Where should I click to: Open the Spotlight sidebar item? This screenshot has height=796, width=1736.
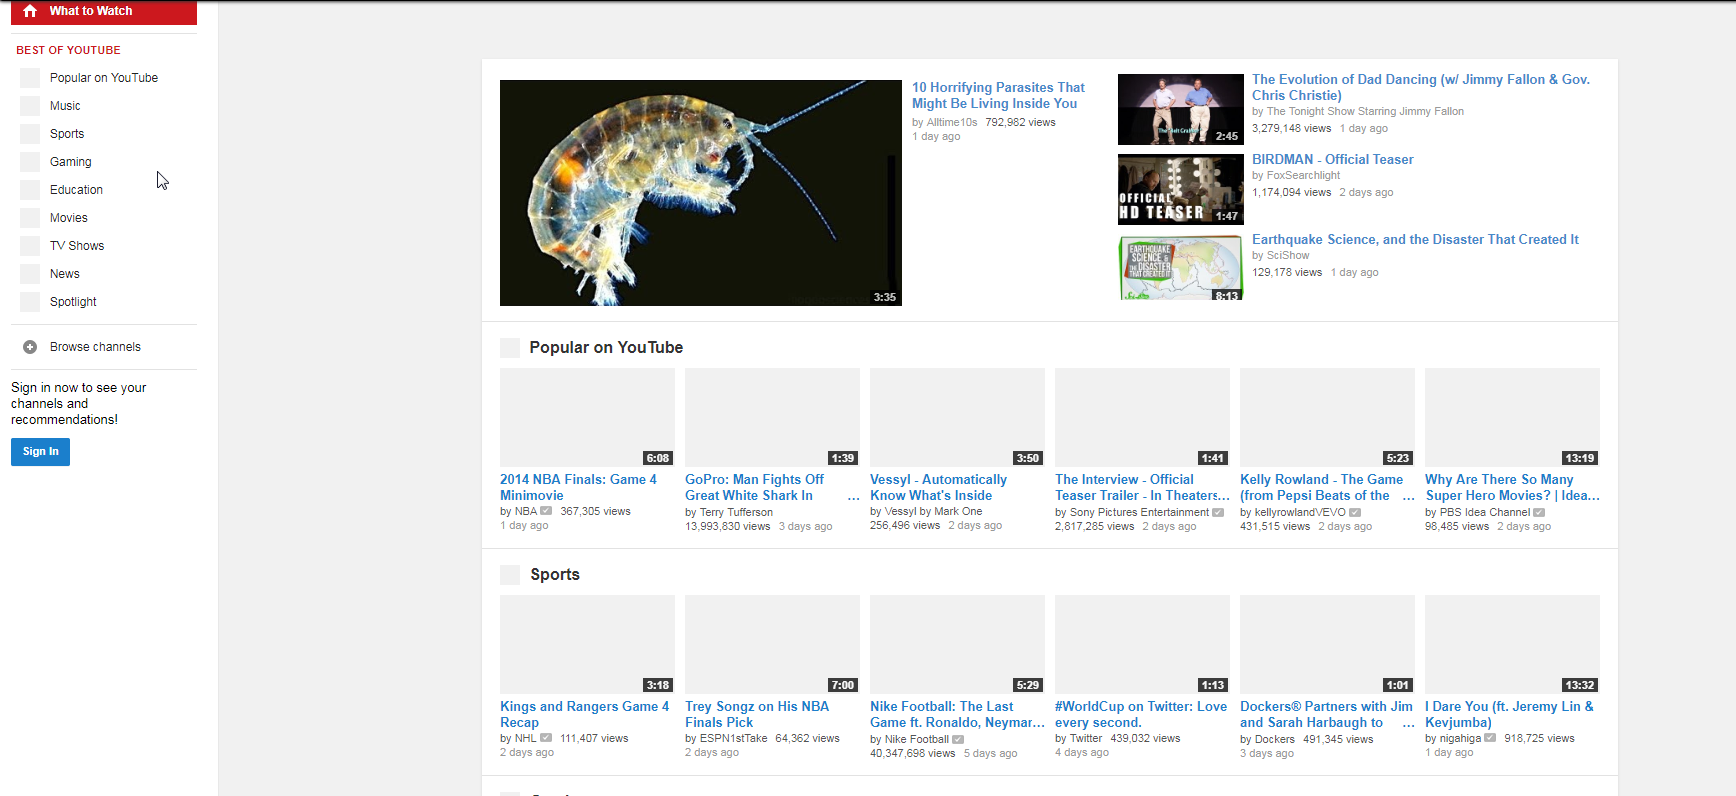(x=73, y=302)
